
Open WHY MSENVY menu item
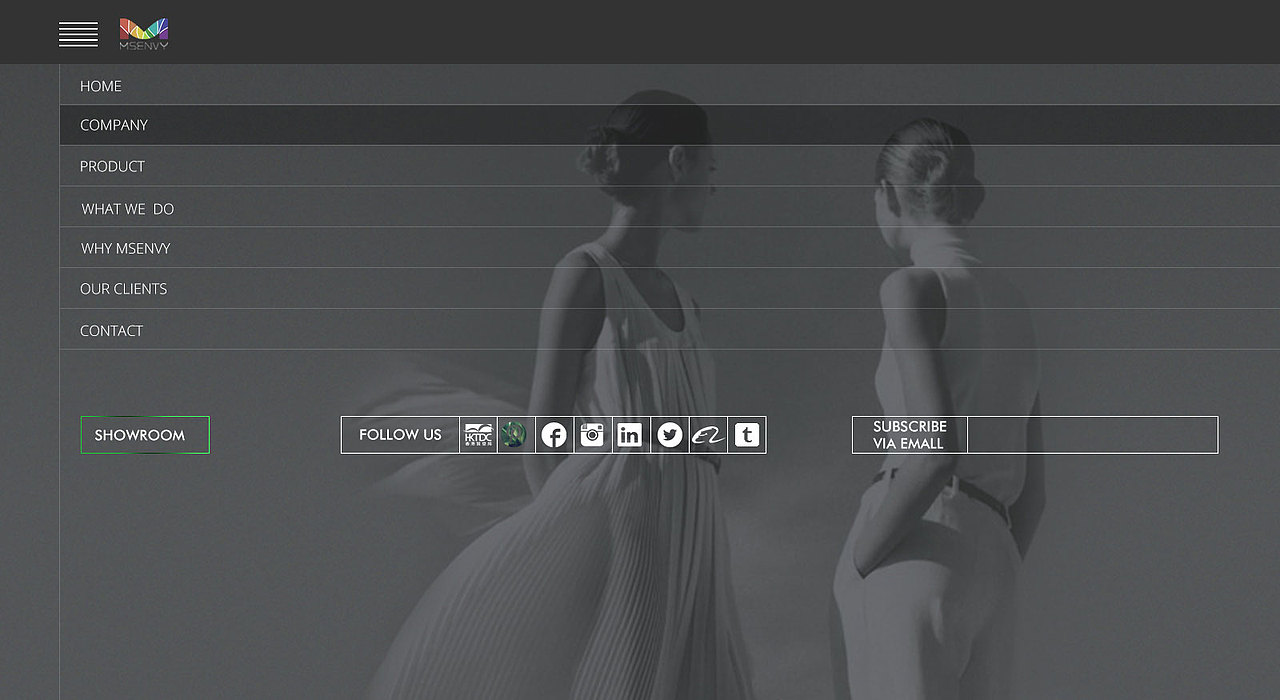(x=670, y=248)
